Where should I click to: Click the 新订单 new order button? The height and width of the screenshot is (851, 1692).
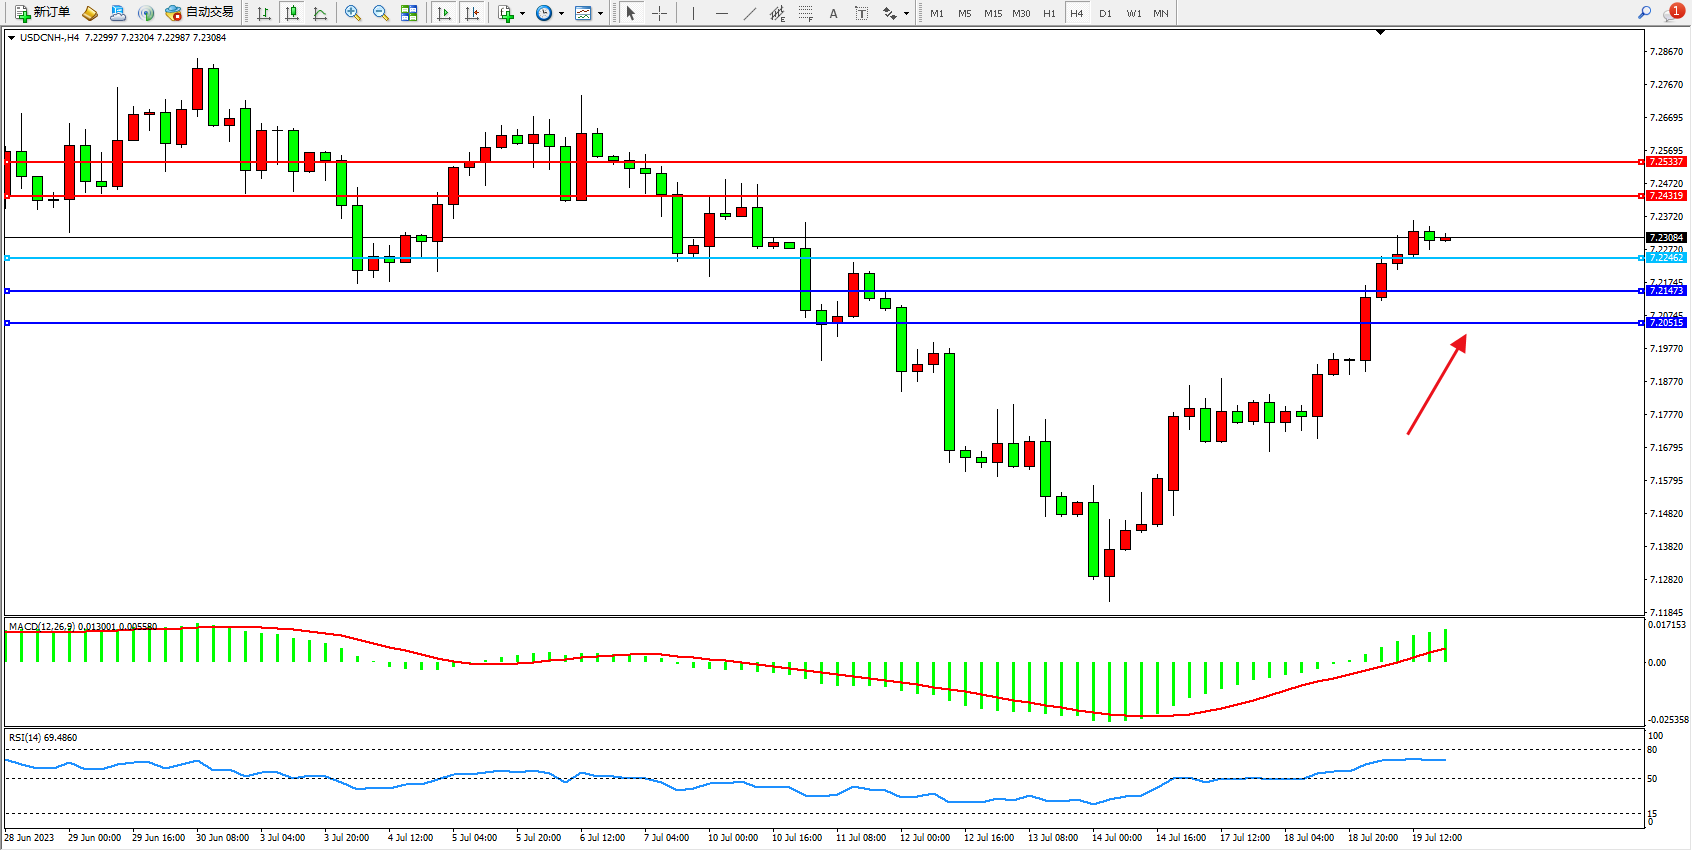pos(42,13)
